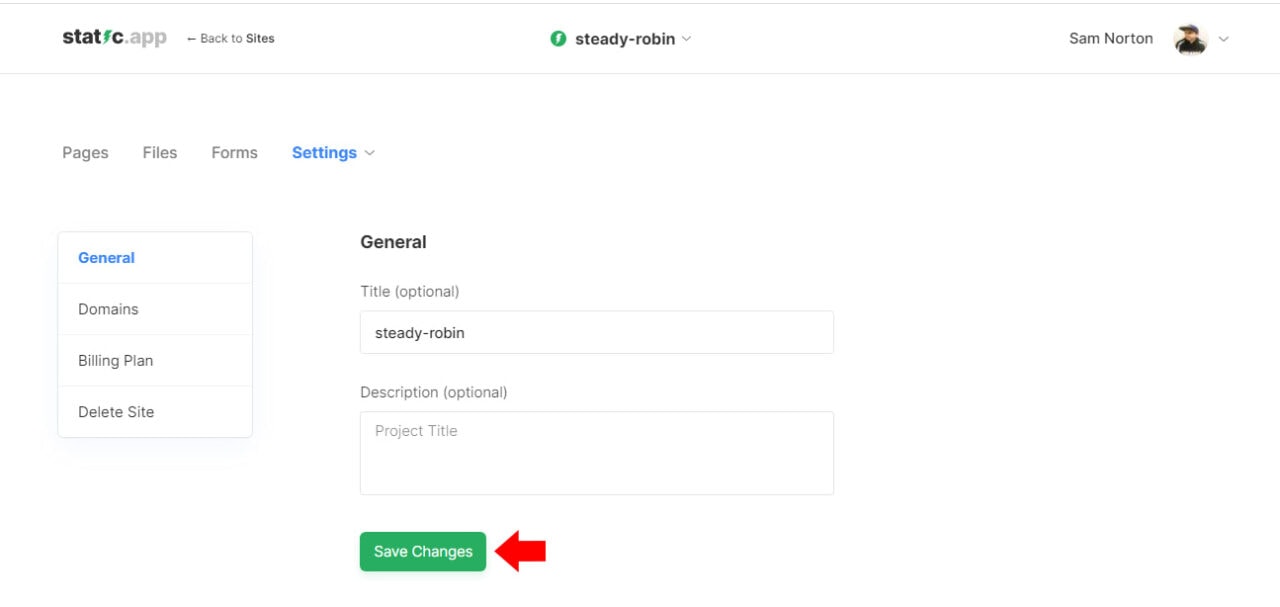
Task: Click Sam Norton's profile avatar picture
Action: 1189,38
